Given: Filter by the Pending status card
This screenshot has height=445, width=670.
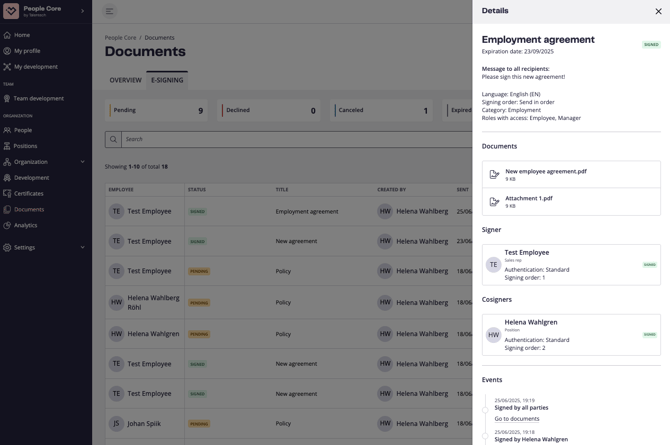Looking at the screenshot, I should 158,111.
